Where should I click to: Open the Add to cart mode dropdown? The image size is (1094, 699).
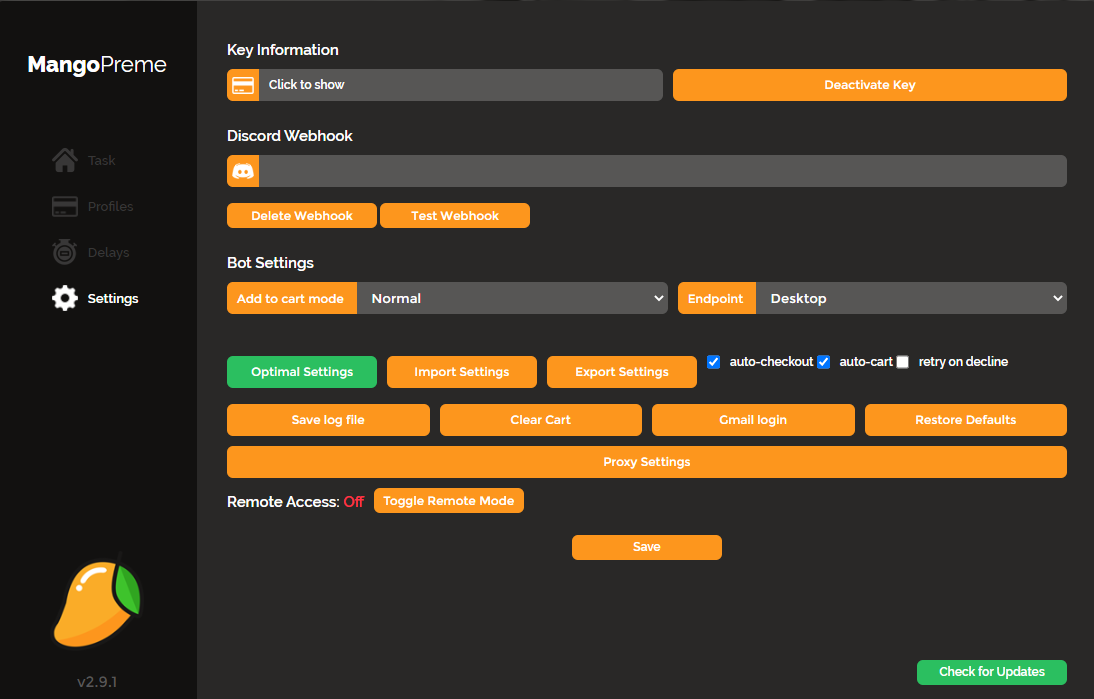click(x=512, y=298)
